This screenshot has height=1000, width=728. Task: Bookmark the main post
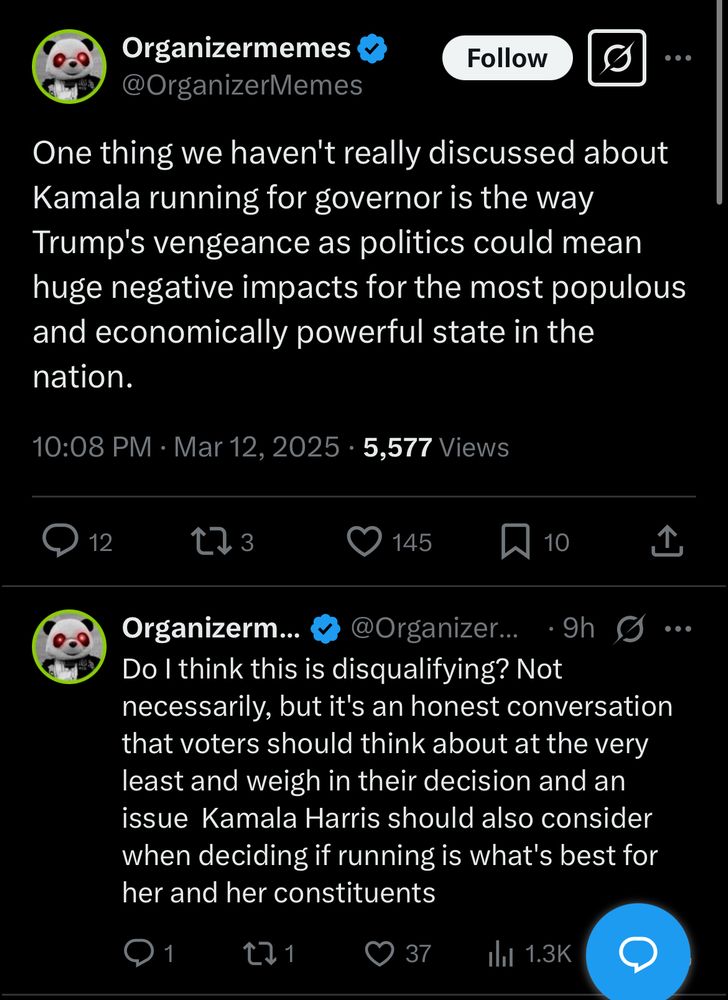515,542
